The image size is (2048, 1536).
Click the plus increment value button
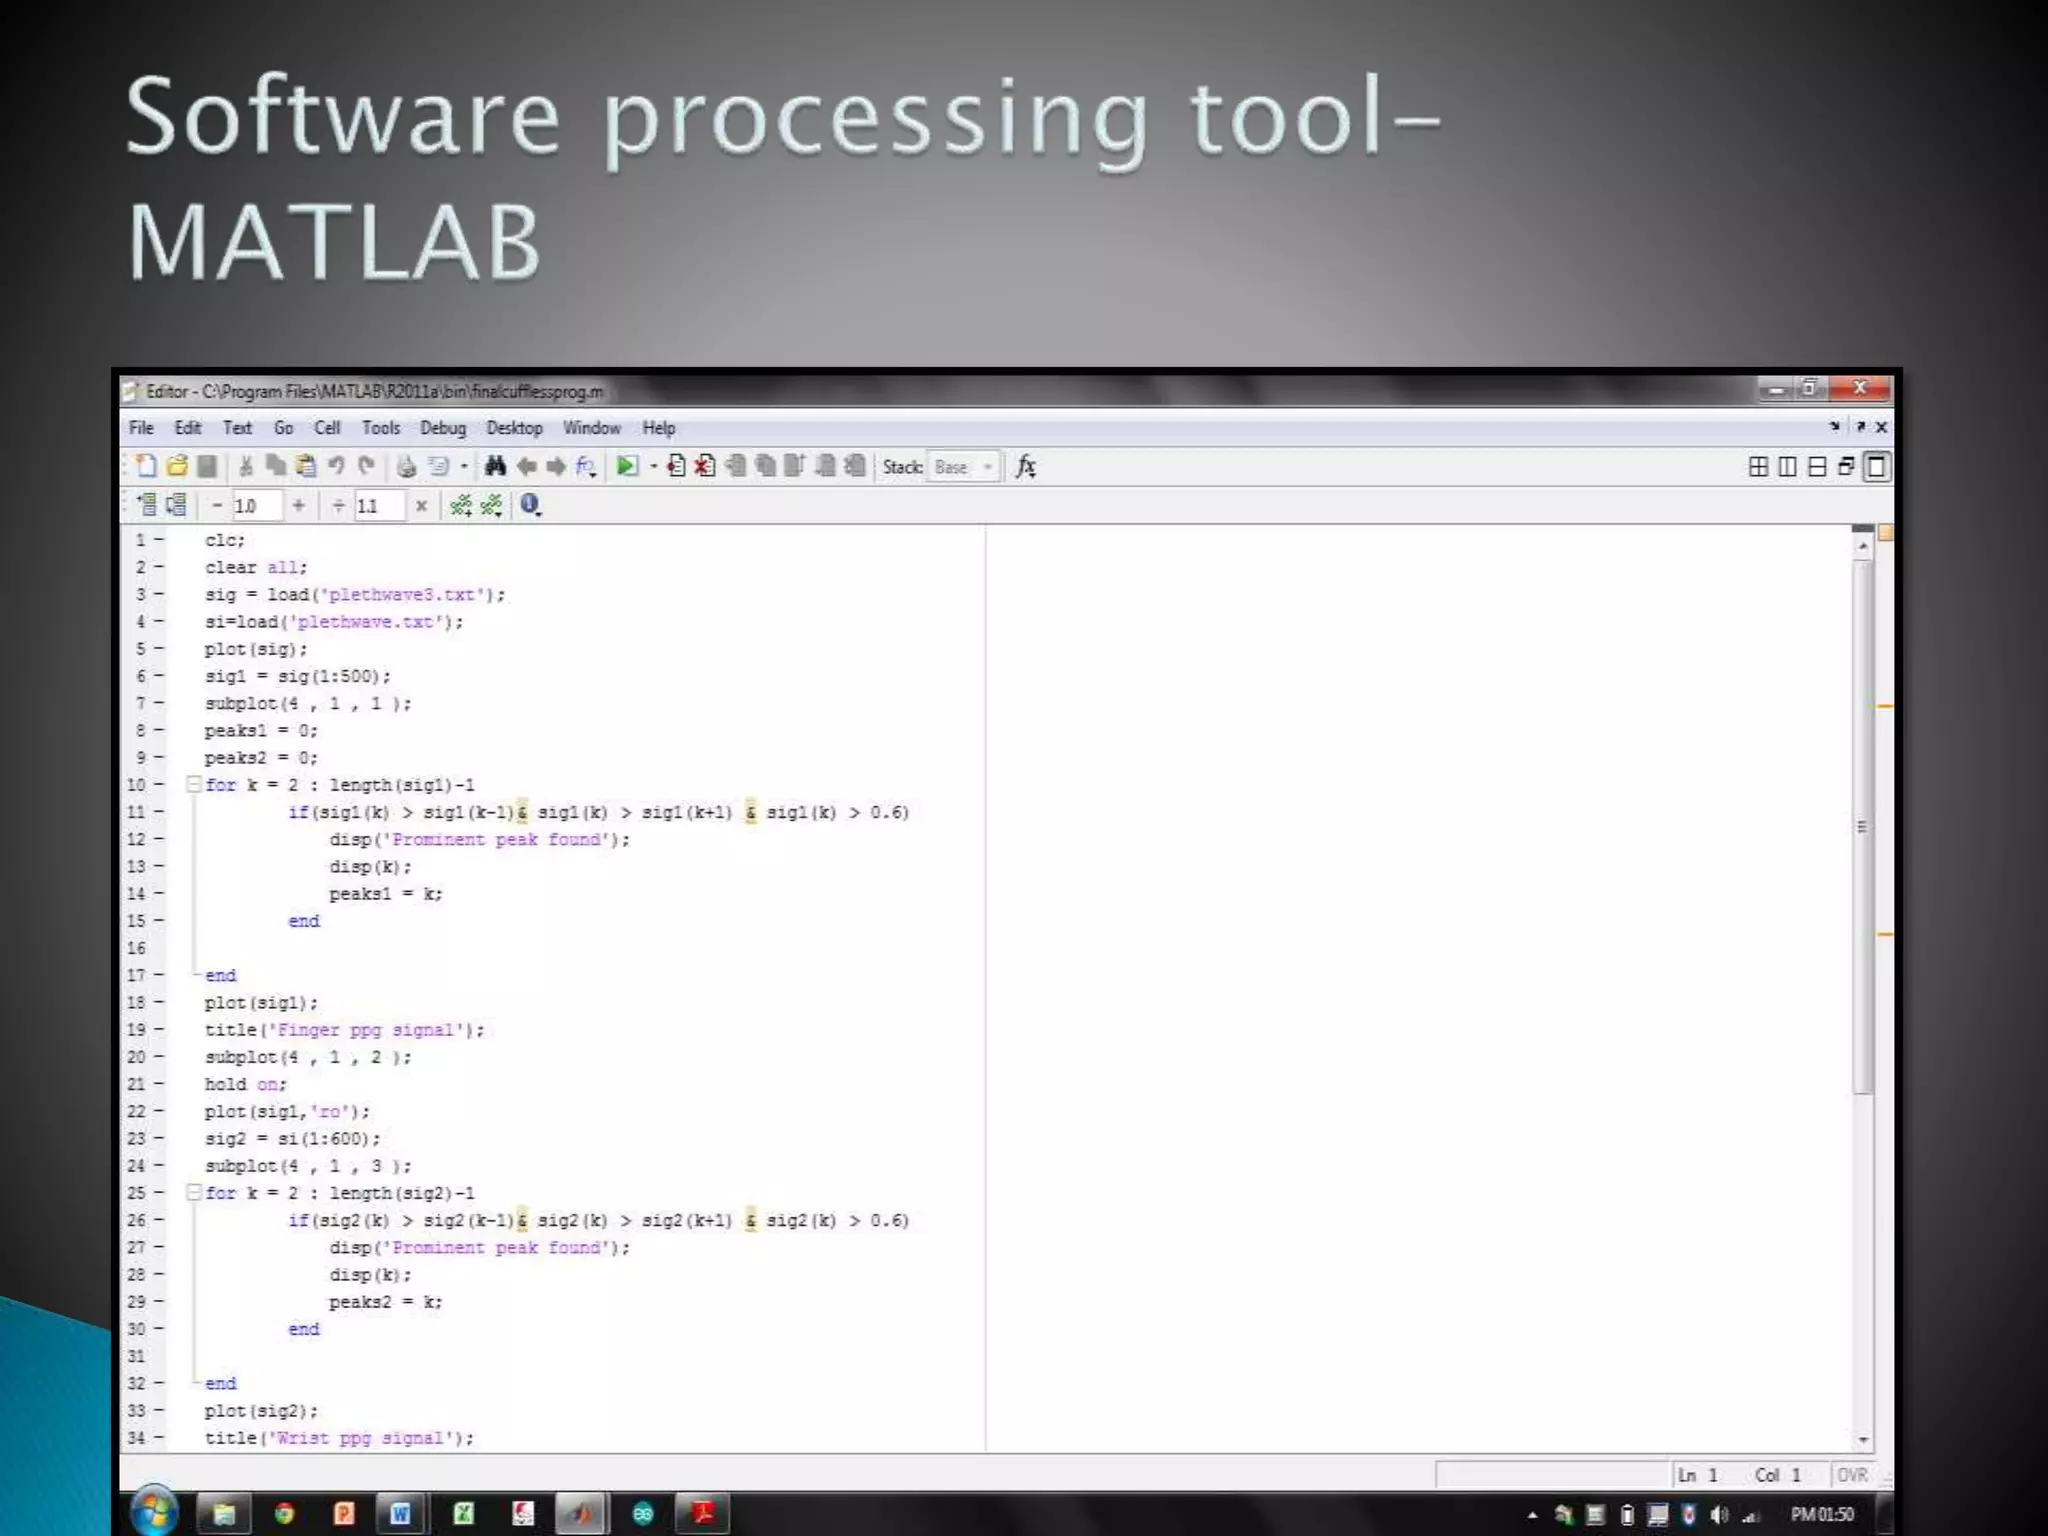click(298, 506)
